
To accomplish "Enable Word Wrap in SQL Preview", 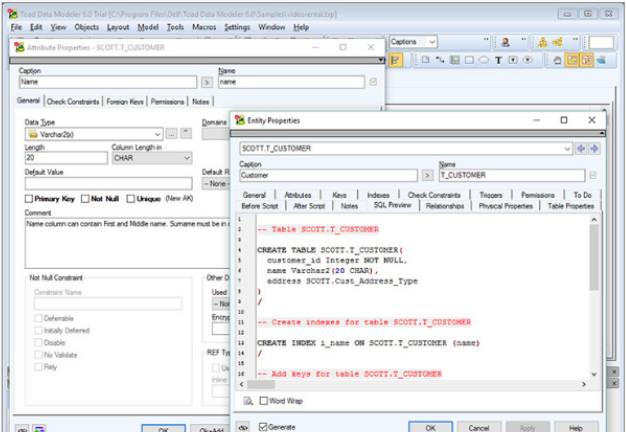I will click(x=263, y=401).
